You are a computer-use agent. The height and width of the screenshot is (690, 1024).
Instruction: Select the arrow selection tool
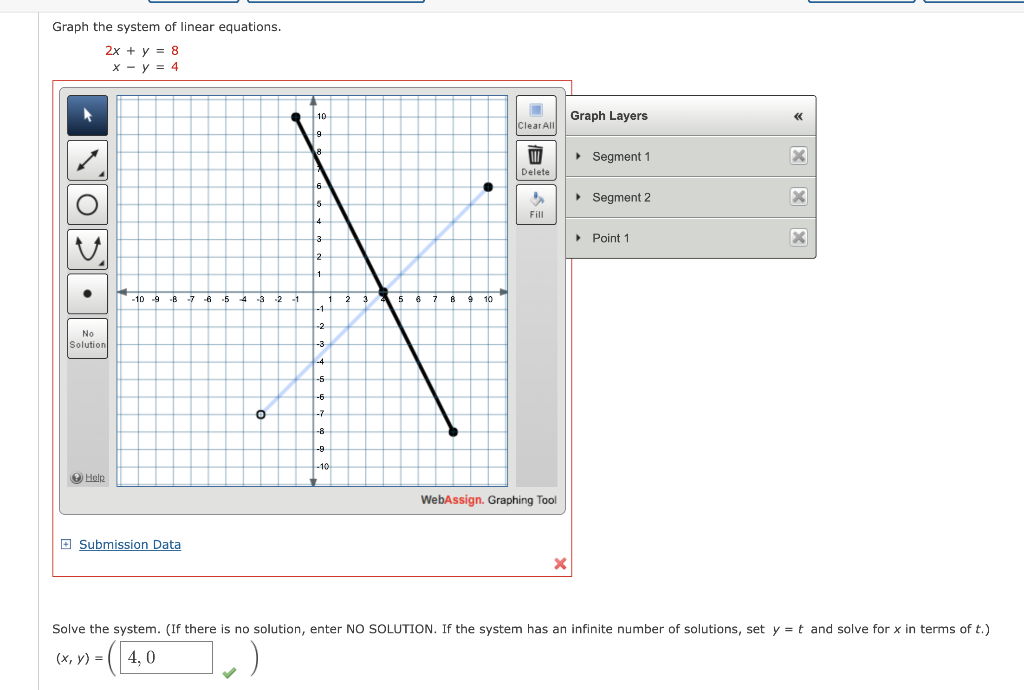point(87,115)
